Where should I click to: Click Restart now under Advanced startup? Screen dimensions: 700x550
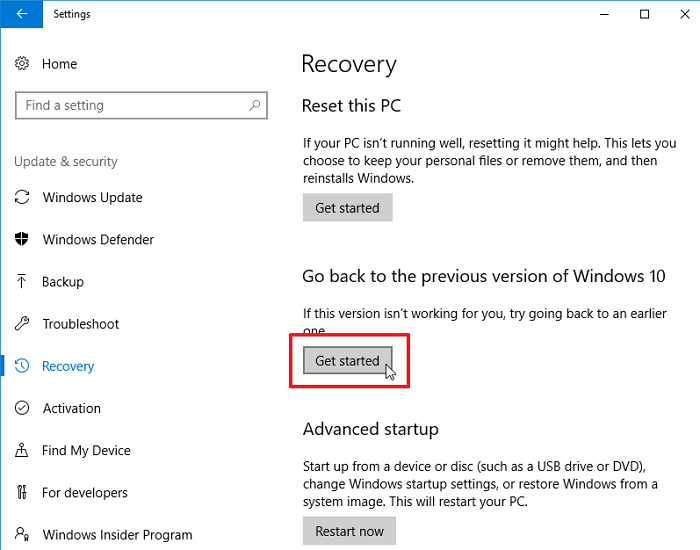pyautogui.click(x=349, y=531)
